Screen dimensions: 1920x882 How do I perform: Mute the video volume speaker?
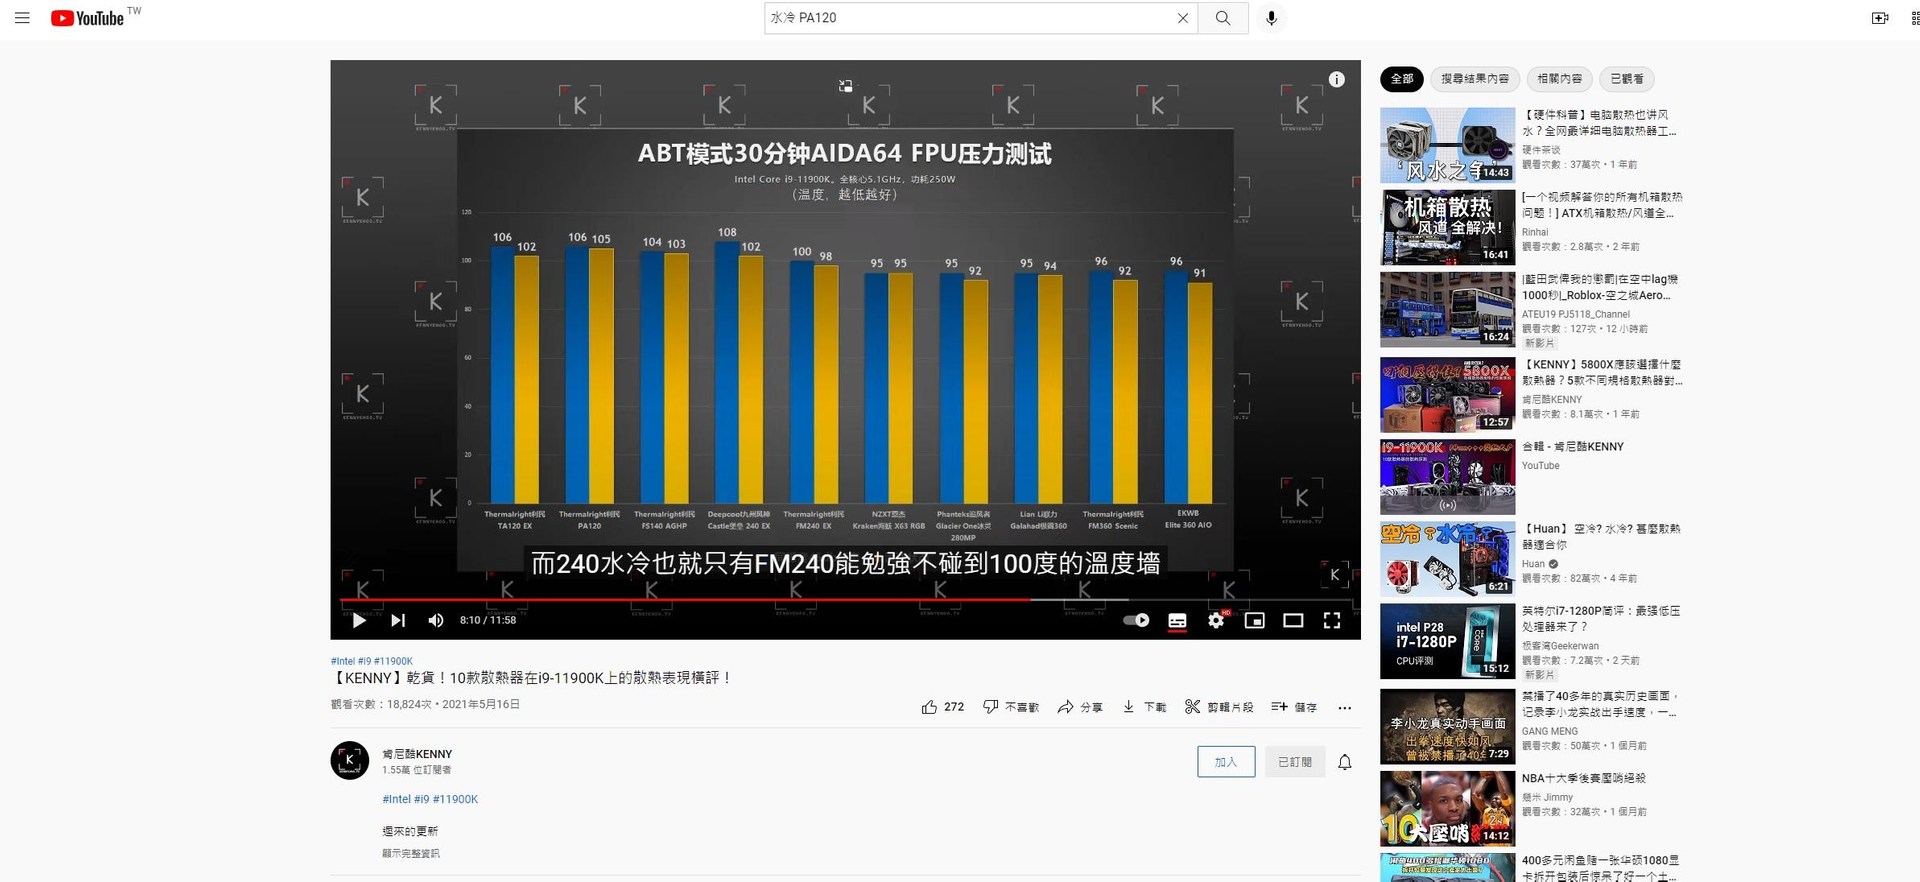point(435,620)
